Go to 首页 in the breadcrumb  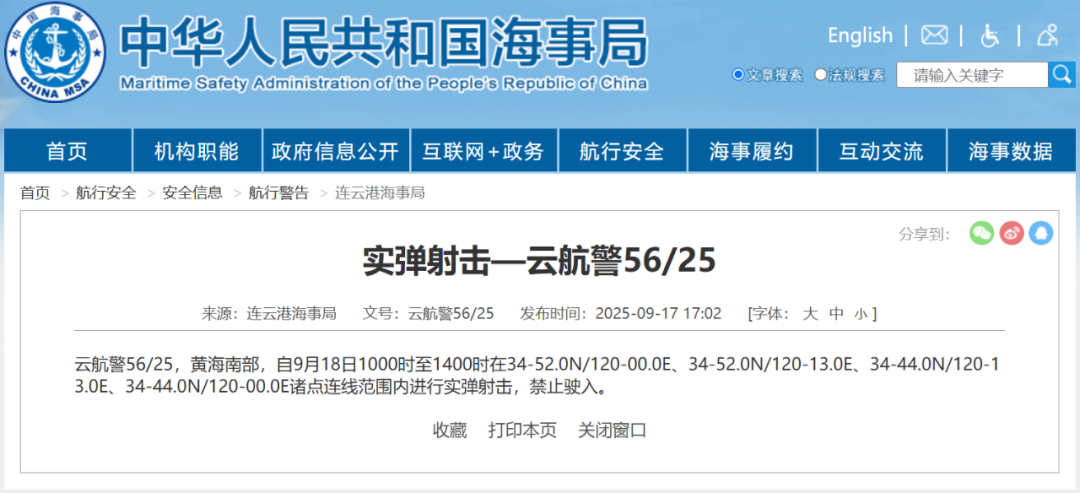35,193
